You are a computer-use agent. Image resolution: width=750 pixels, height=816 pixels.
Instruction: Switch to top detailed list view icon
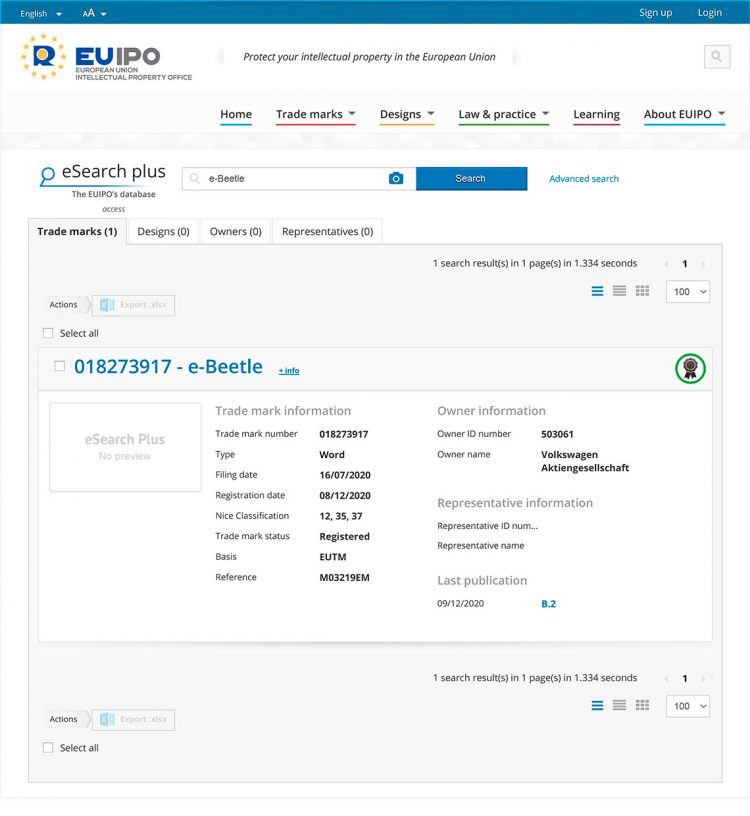click(x=597, y=291)
